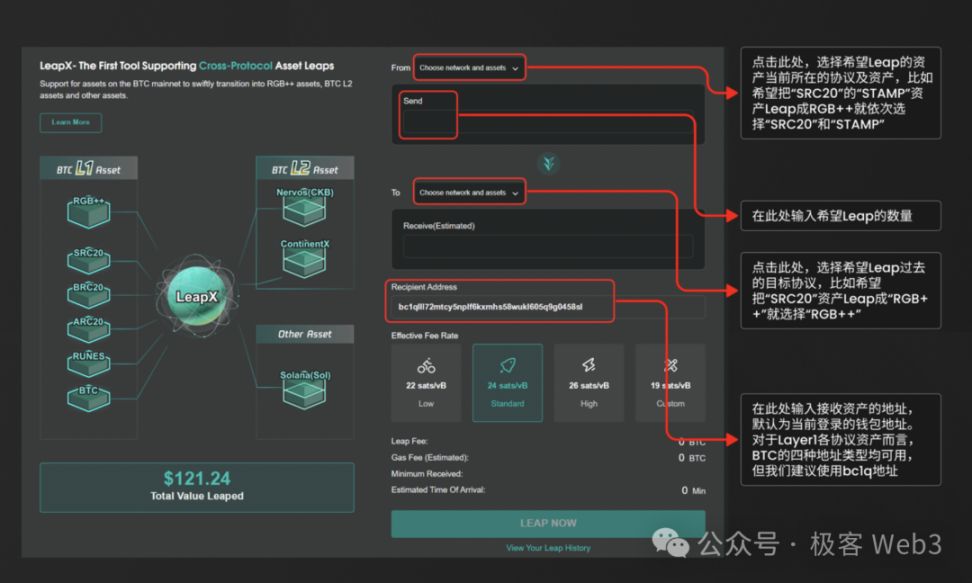This screenshot has height=583, width=972.
Task: Select the ARC20 asset cube icon
Action: pos(89,329)
